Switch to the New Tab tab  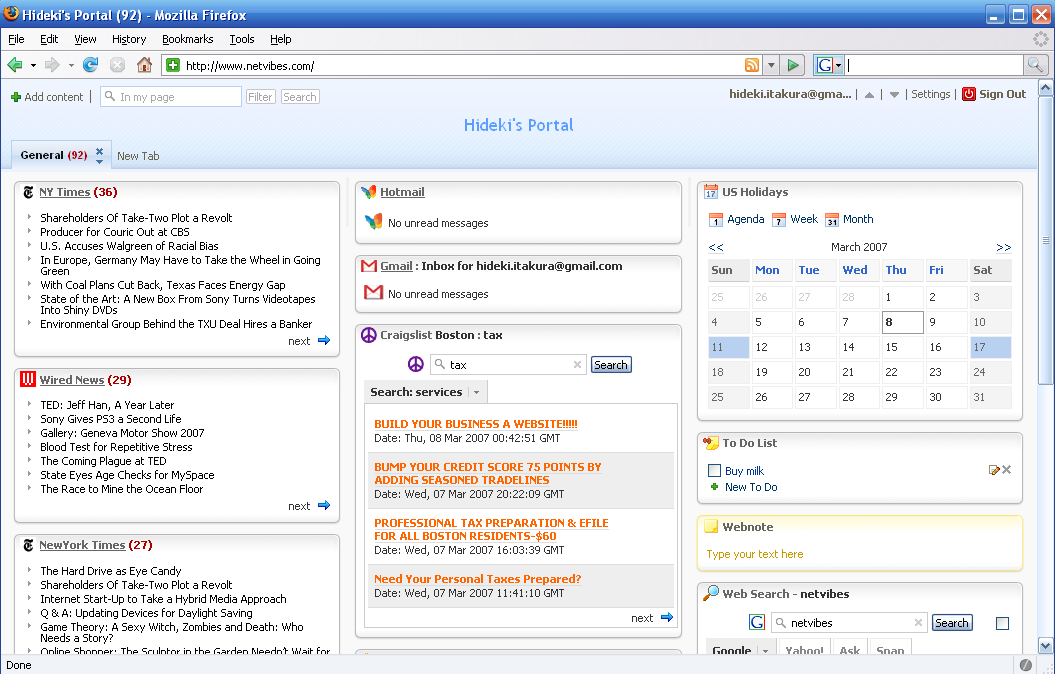(x=138, y=156)
